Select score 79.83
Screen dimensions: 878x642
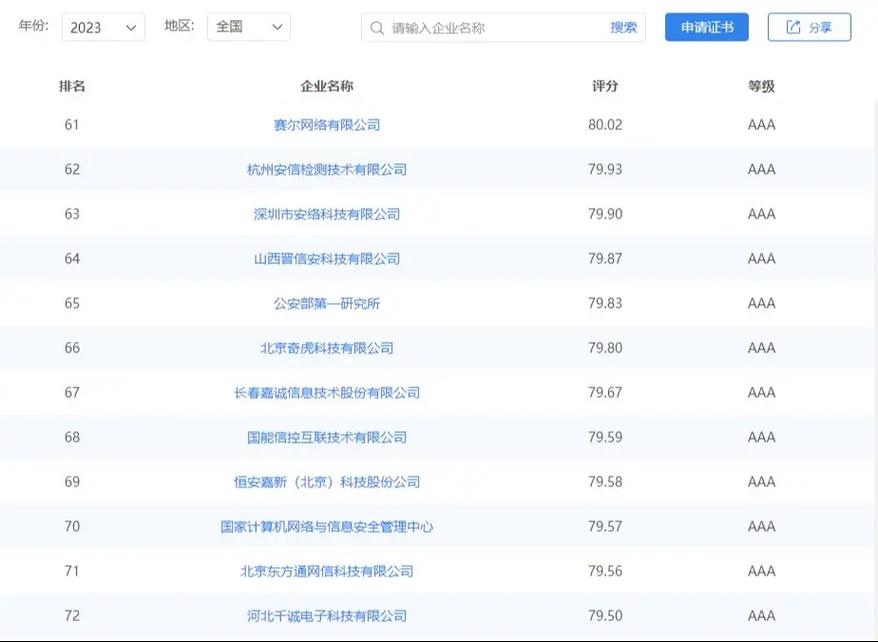[605, 303]
